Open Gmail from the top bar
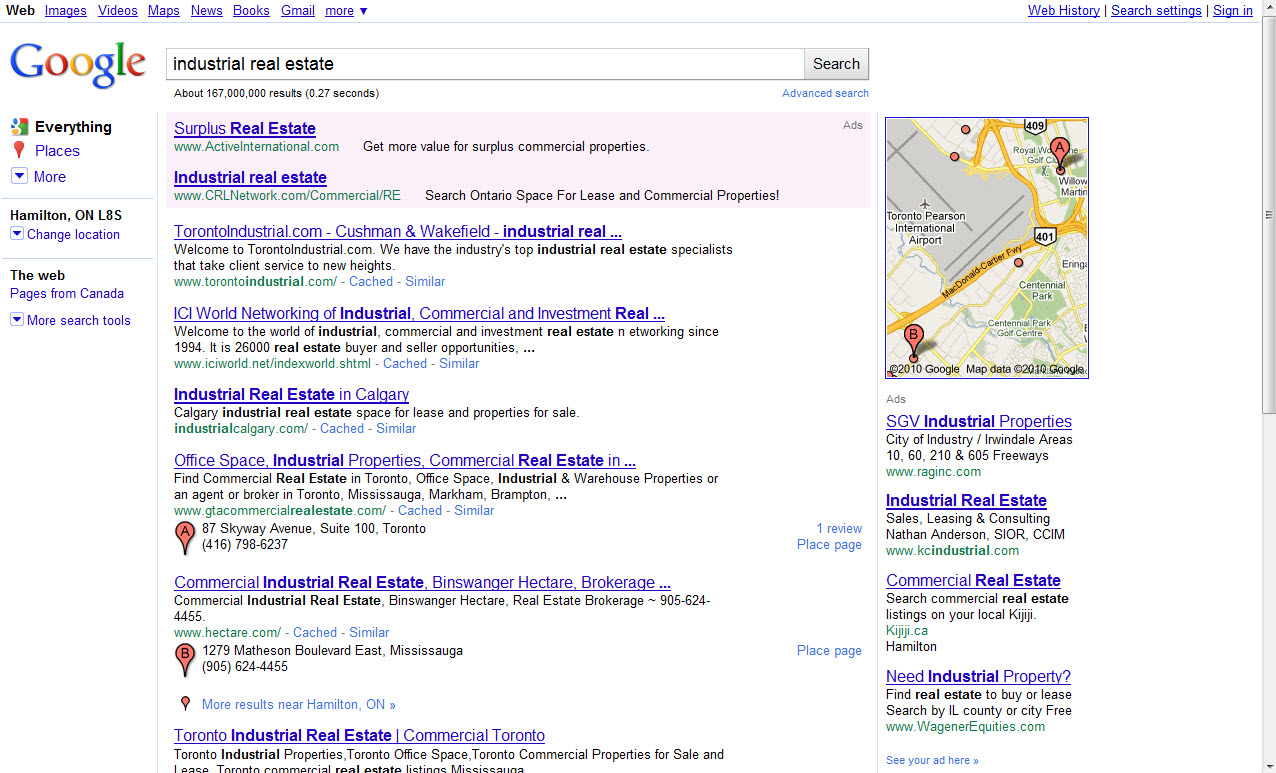1276x773 pixels. click(x=298, y=10)
